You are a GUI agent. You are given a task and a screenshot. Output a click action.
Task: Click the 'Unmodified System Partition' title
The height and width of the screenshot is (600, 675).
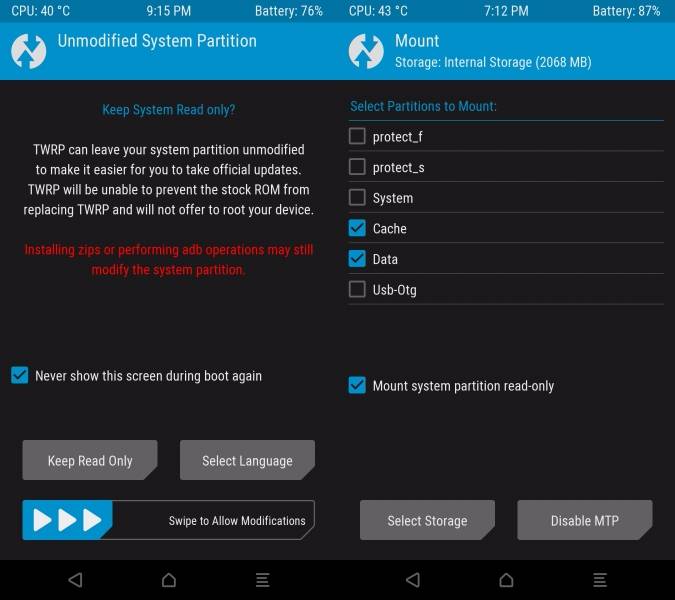(x=157, y=41)
